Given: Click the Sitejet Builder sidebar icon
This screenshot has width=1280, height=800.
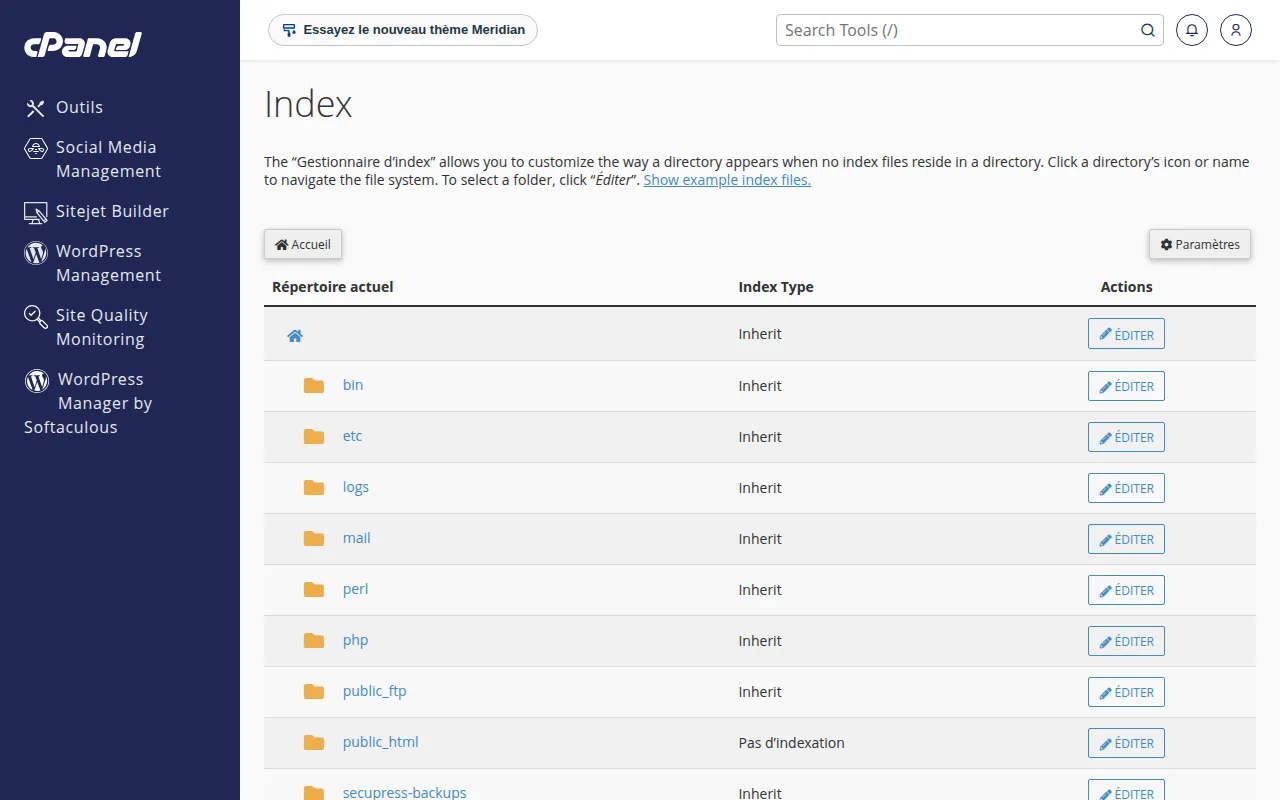Looking at the screenshot, I should (36, 212).
